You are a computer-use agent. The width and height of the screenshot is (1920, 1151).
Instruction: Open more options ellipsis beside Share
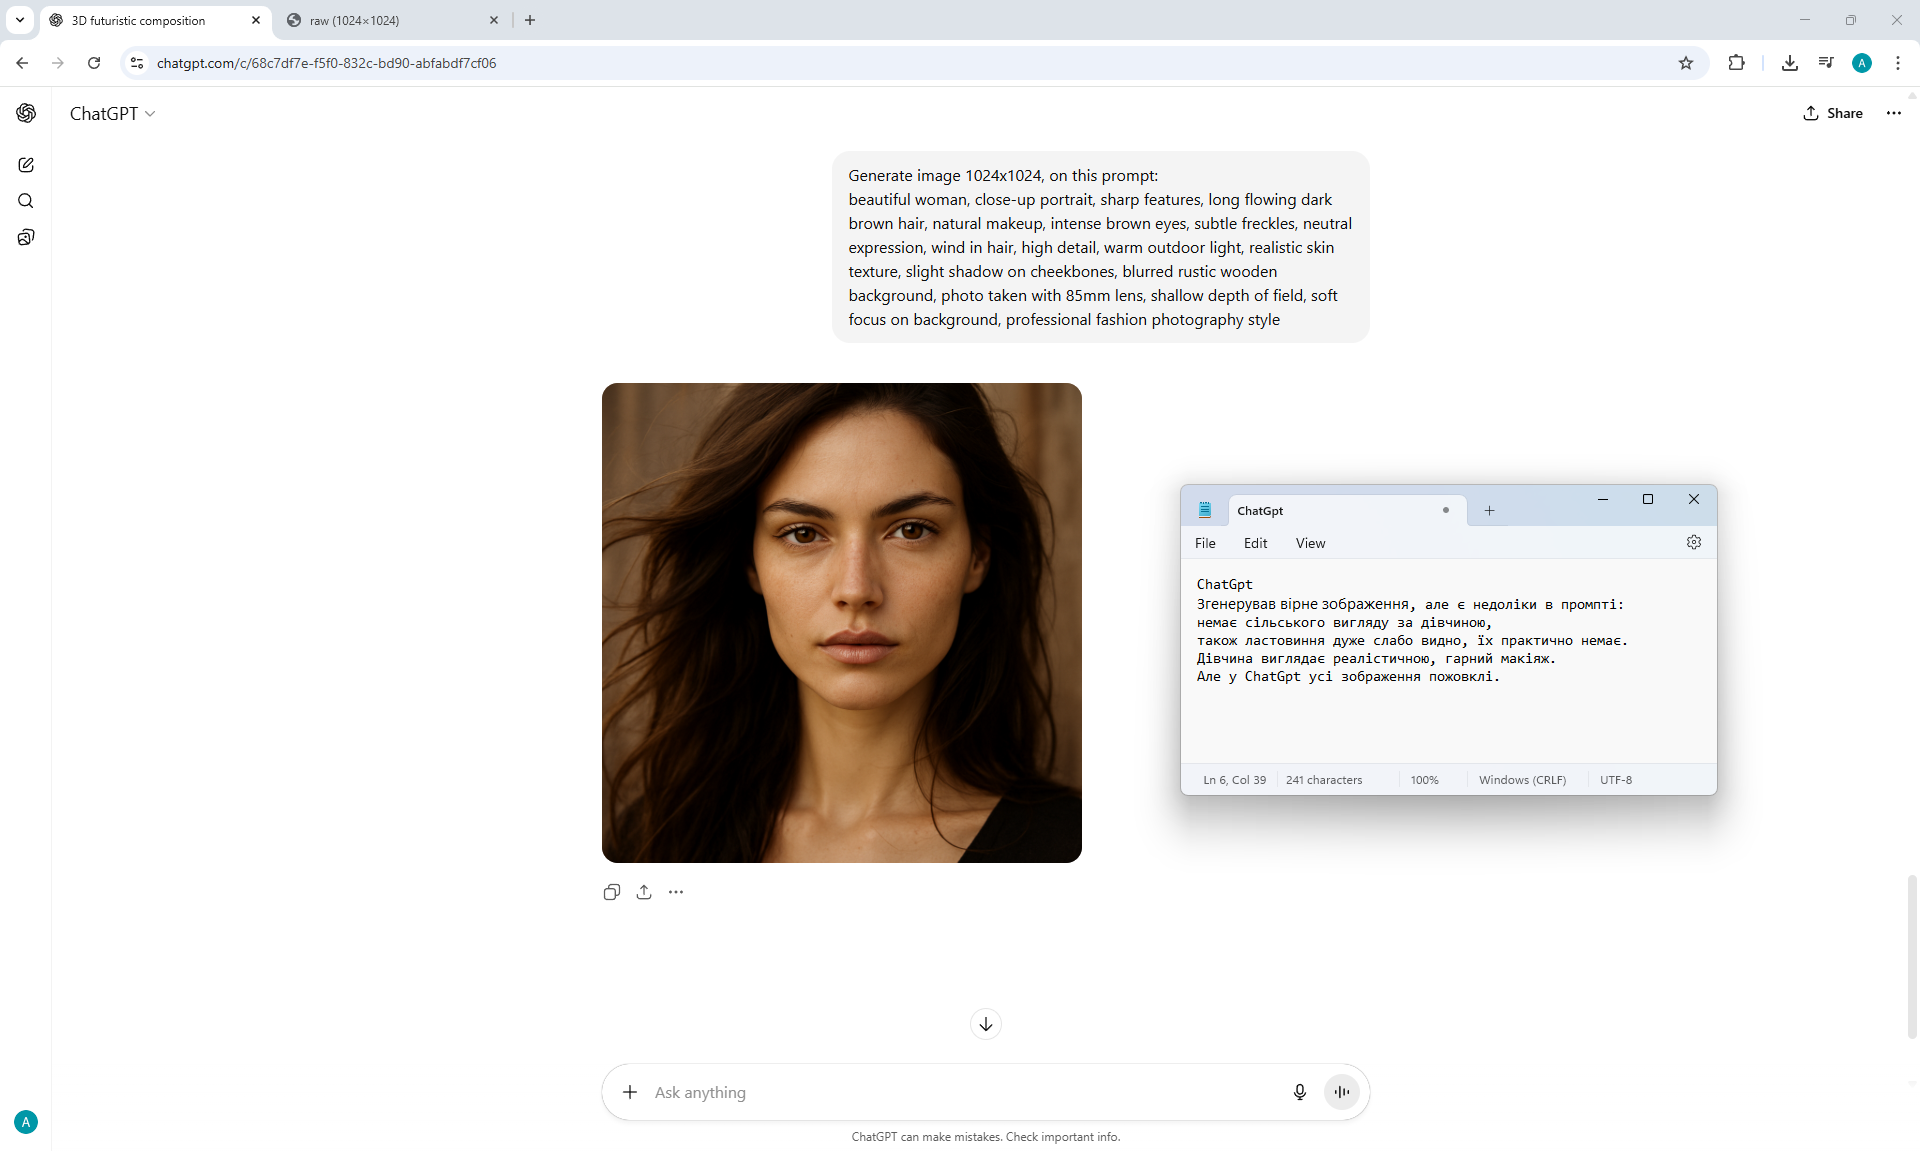point(1894,113)
